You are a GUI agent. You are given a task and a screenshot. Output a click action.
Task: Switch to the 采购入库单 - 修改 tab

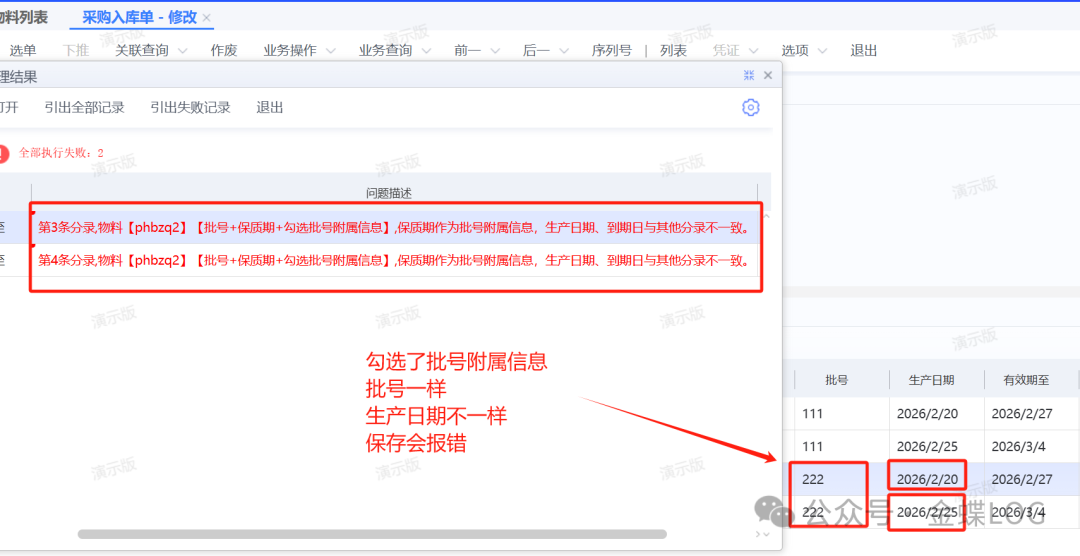click(139, 18)
